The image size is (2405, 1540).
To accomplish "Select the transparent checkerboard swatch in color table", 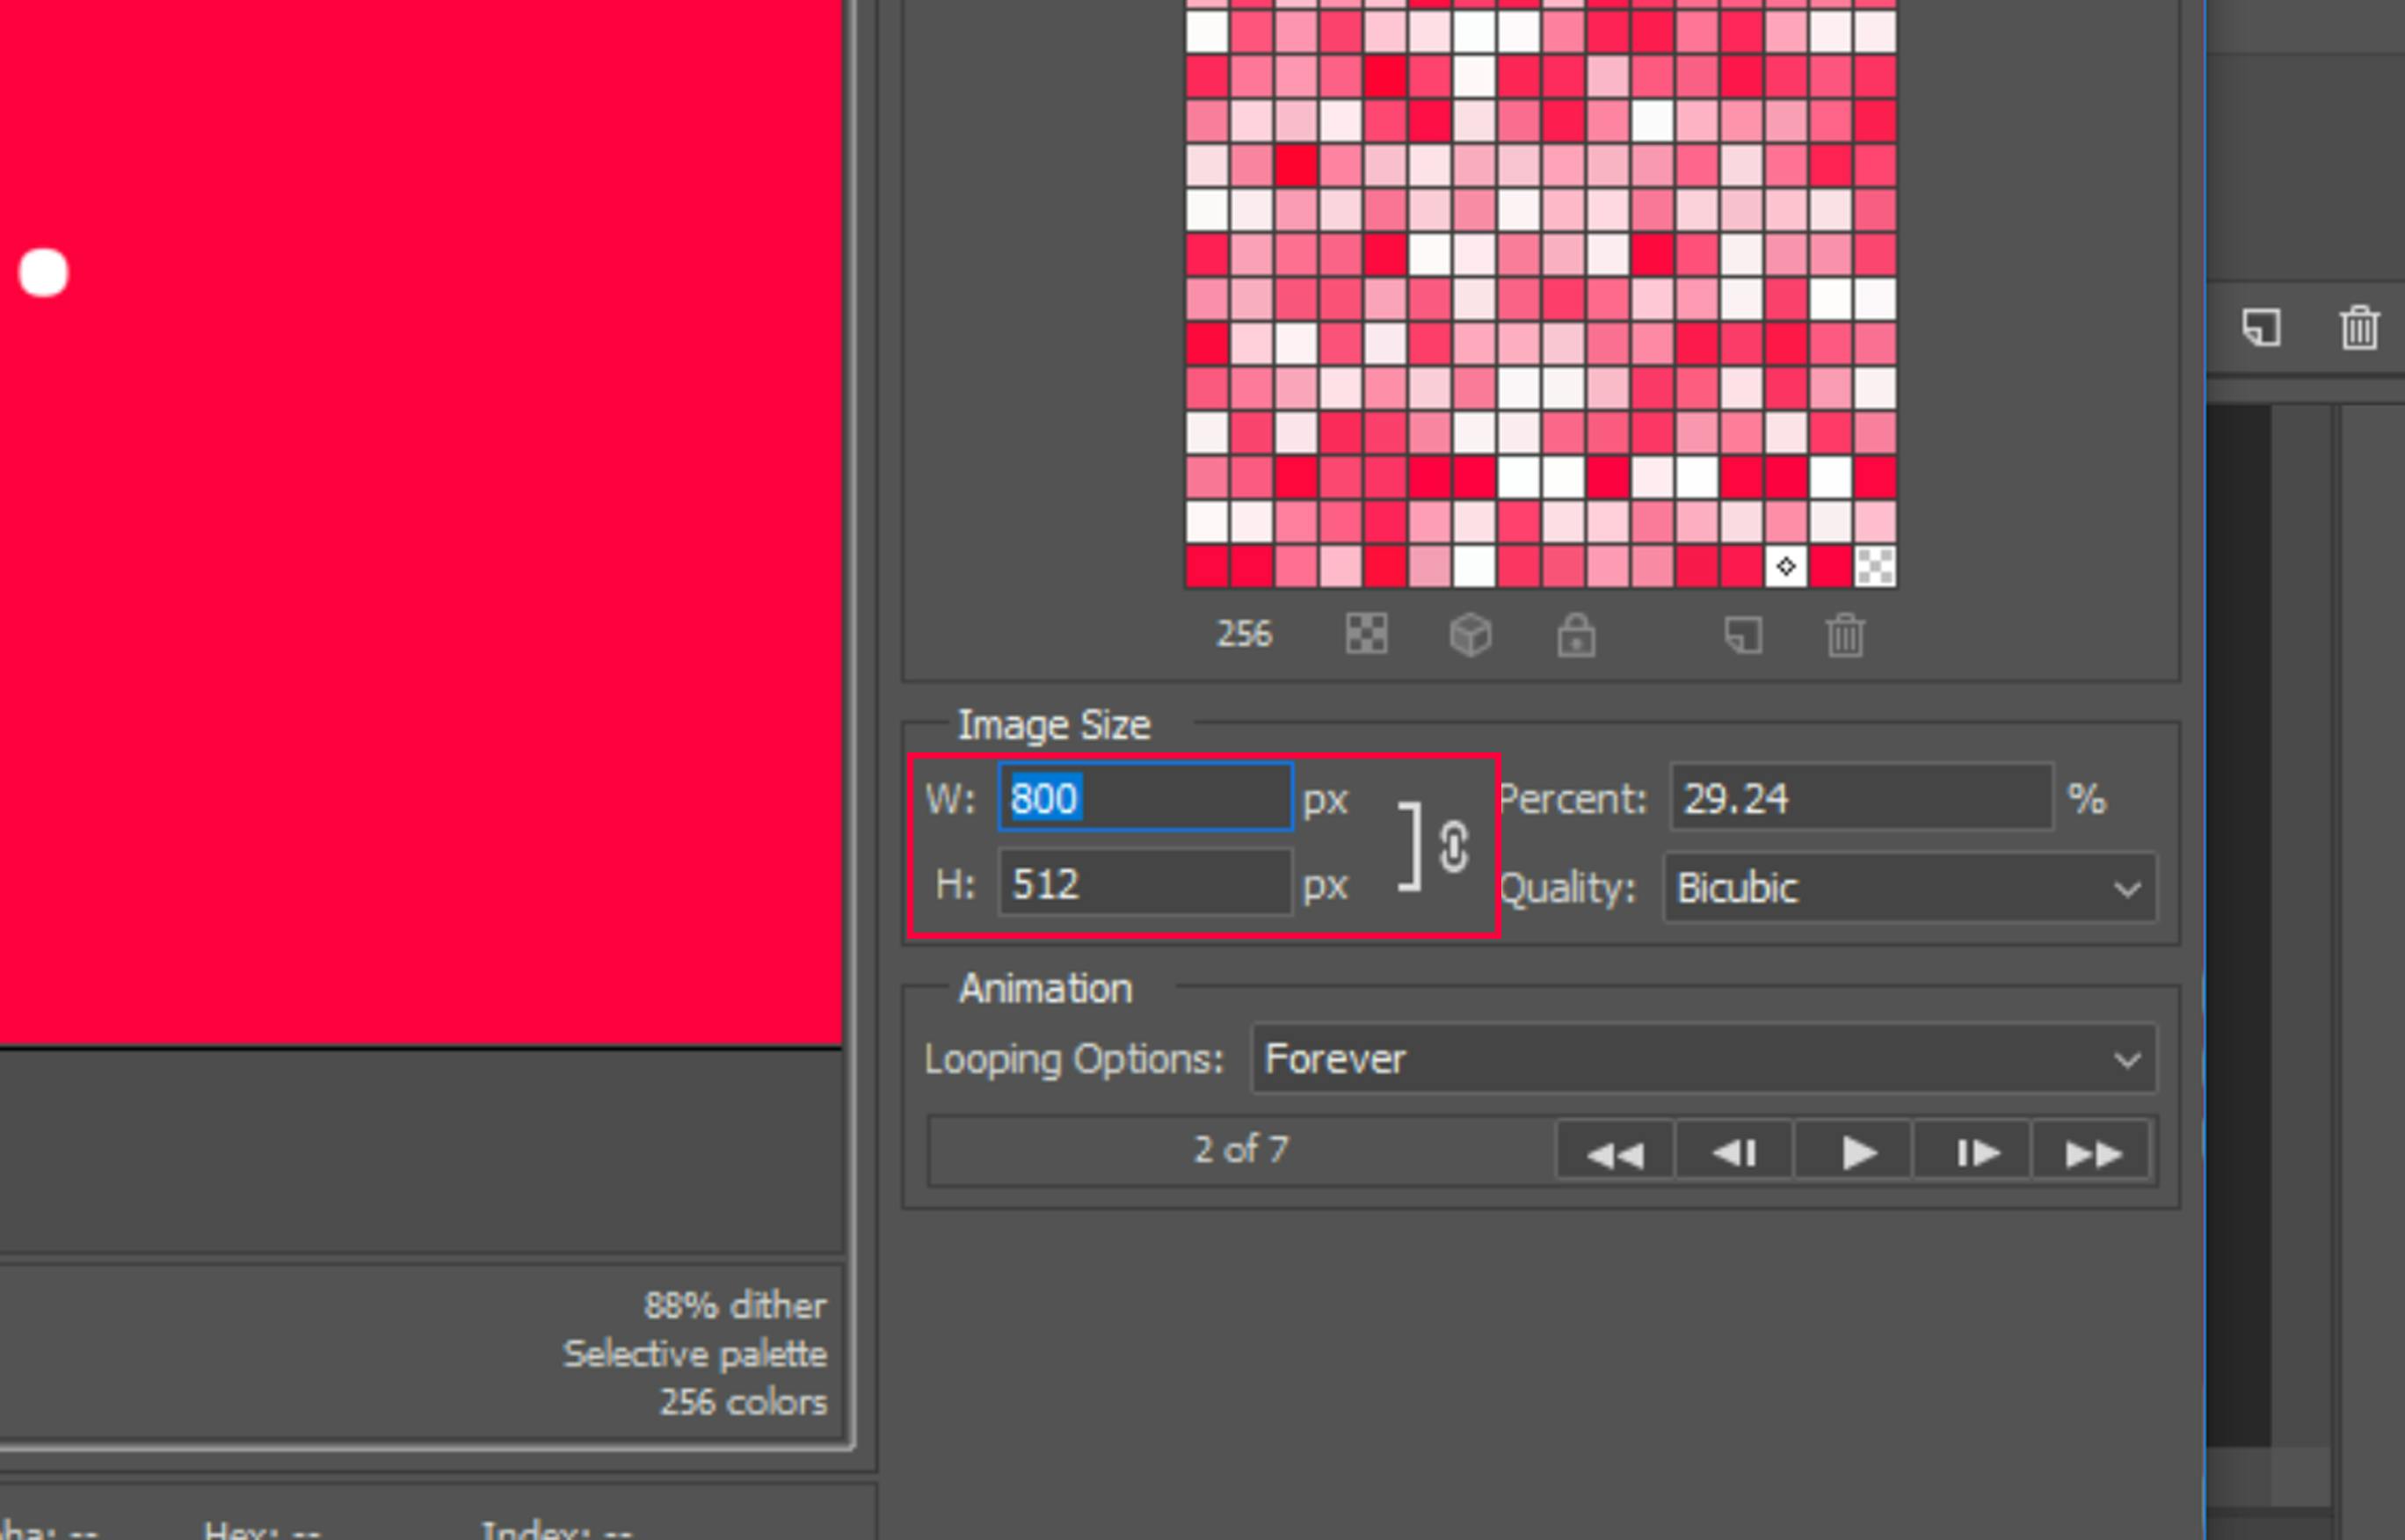I will (1875, 567).
